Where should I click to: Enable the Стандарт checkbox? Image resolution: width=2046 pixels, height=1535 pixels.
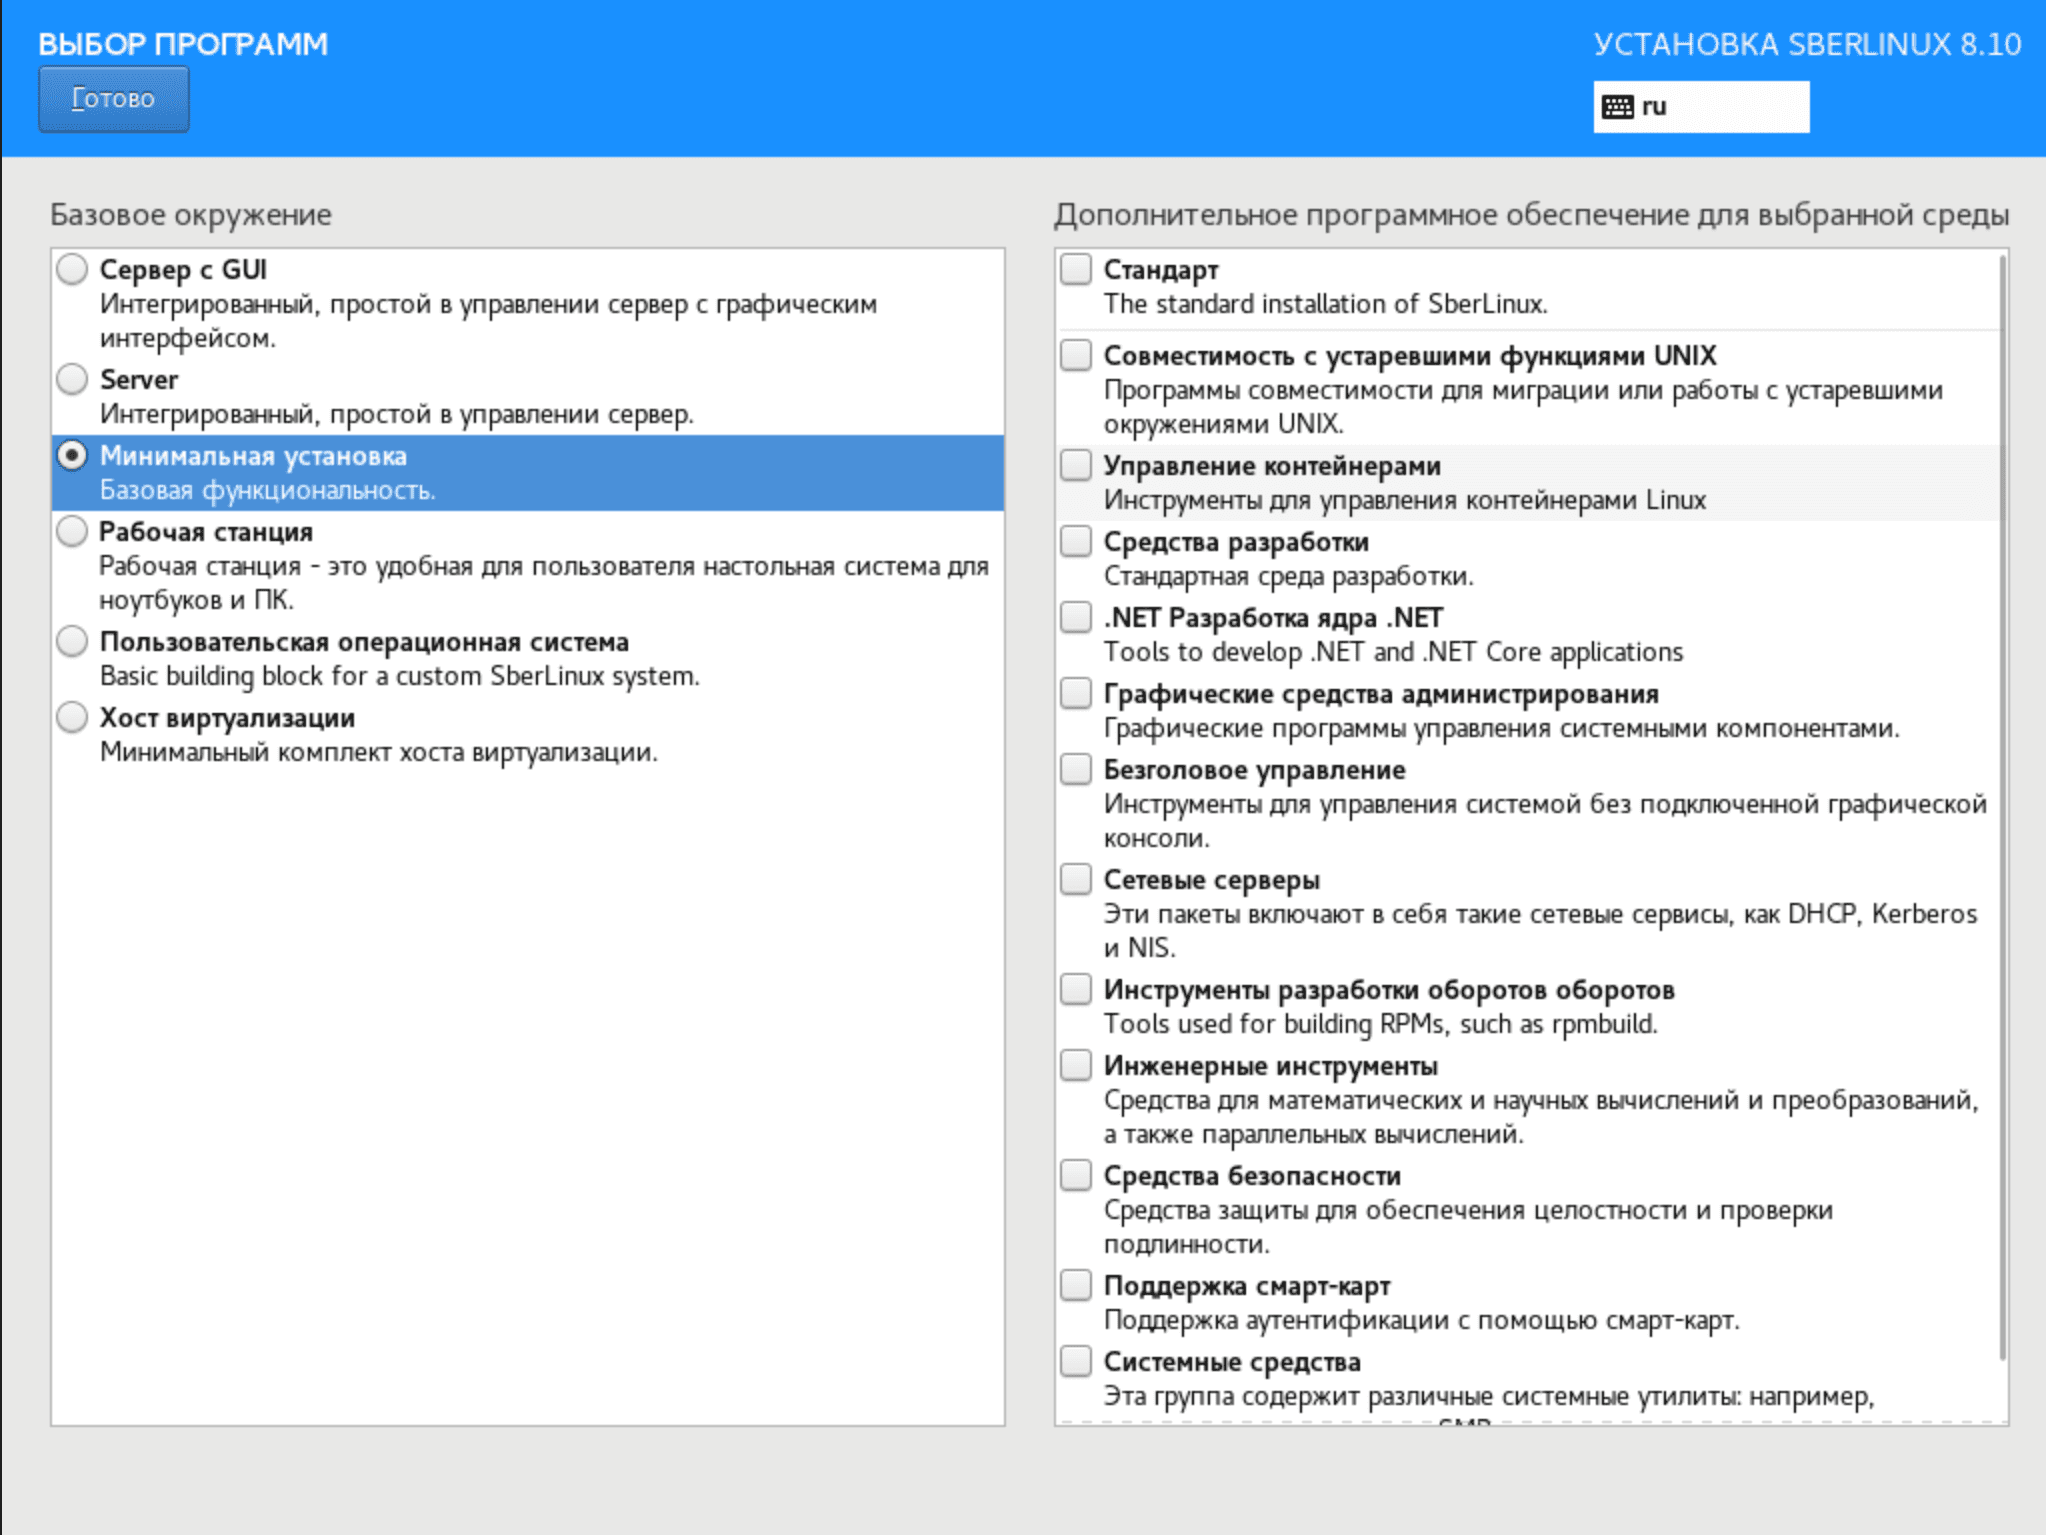1076,269
